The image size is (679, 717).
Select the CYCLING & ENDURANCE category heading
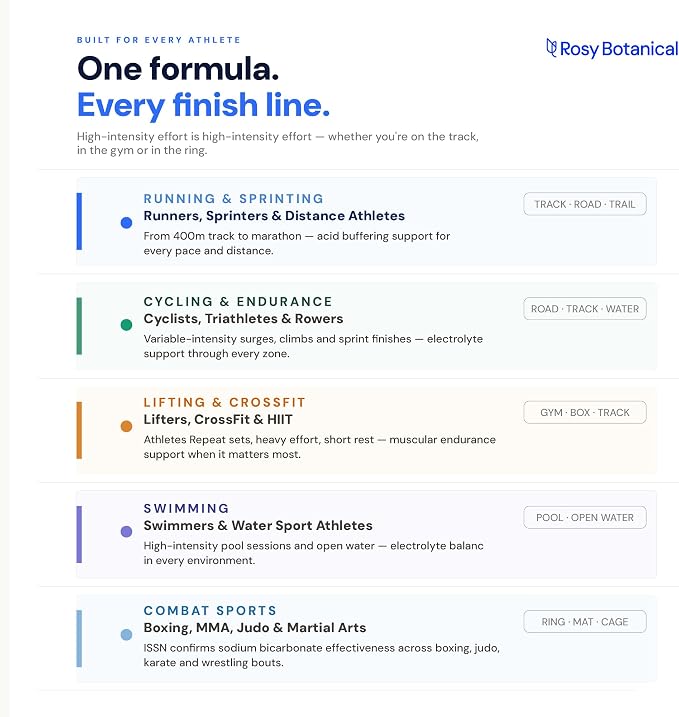click(238, 301)
